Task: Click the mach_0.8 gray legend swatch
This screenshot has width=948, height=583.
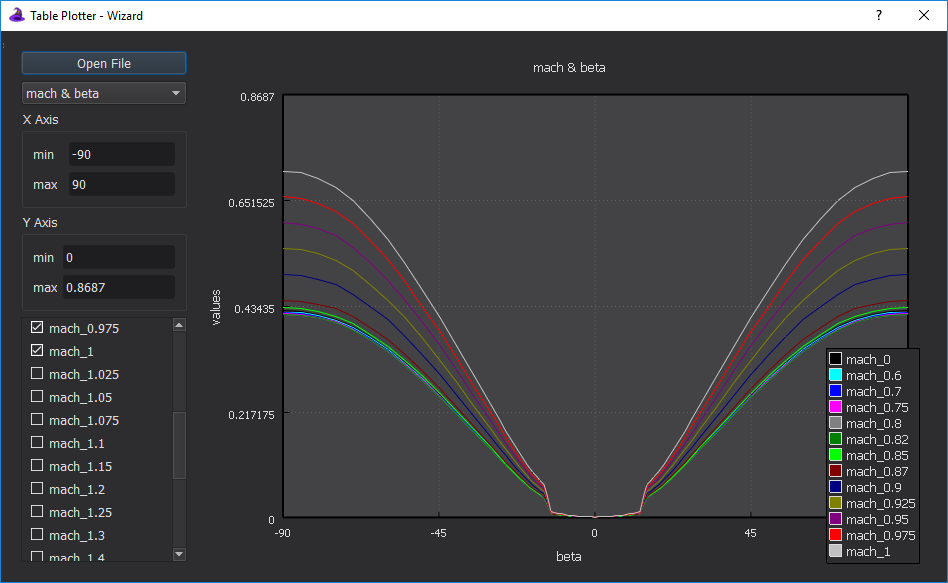Action: 835,423
